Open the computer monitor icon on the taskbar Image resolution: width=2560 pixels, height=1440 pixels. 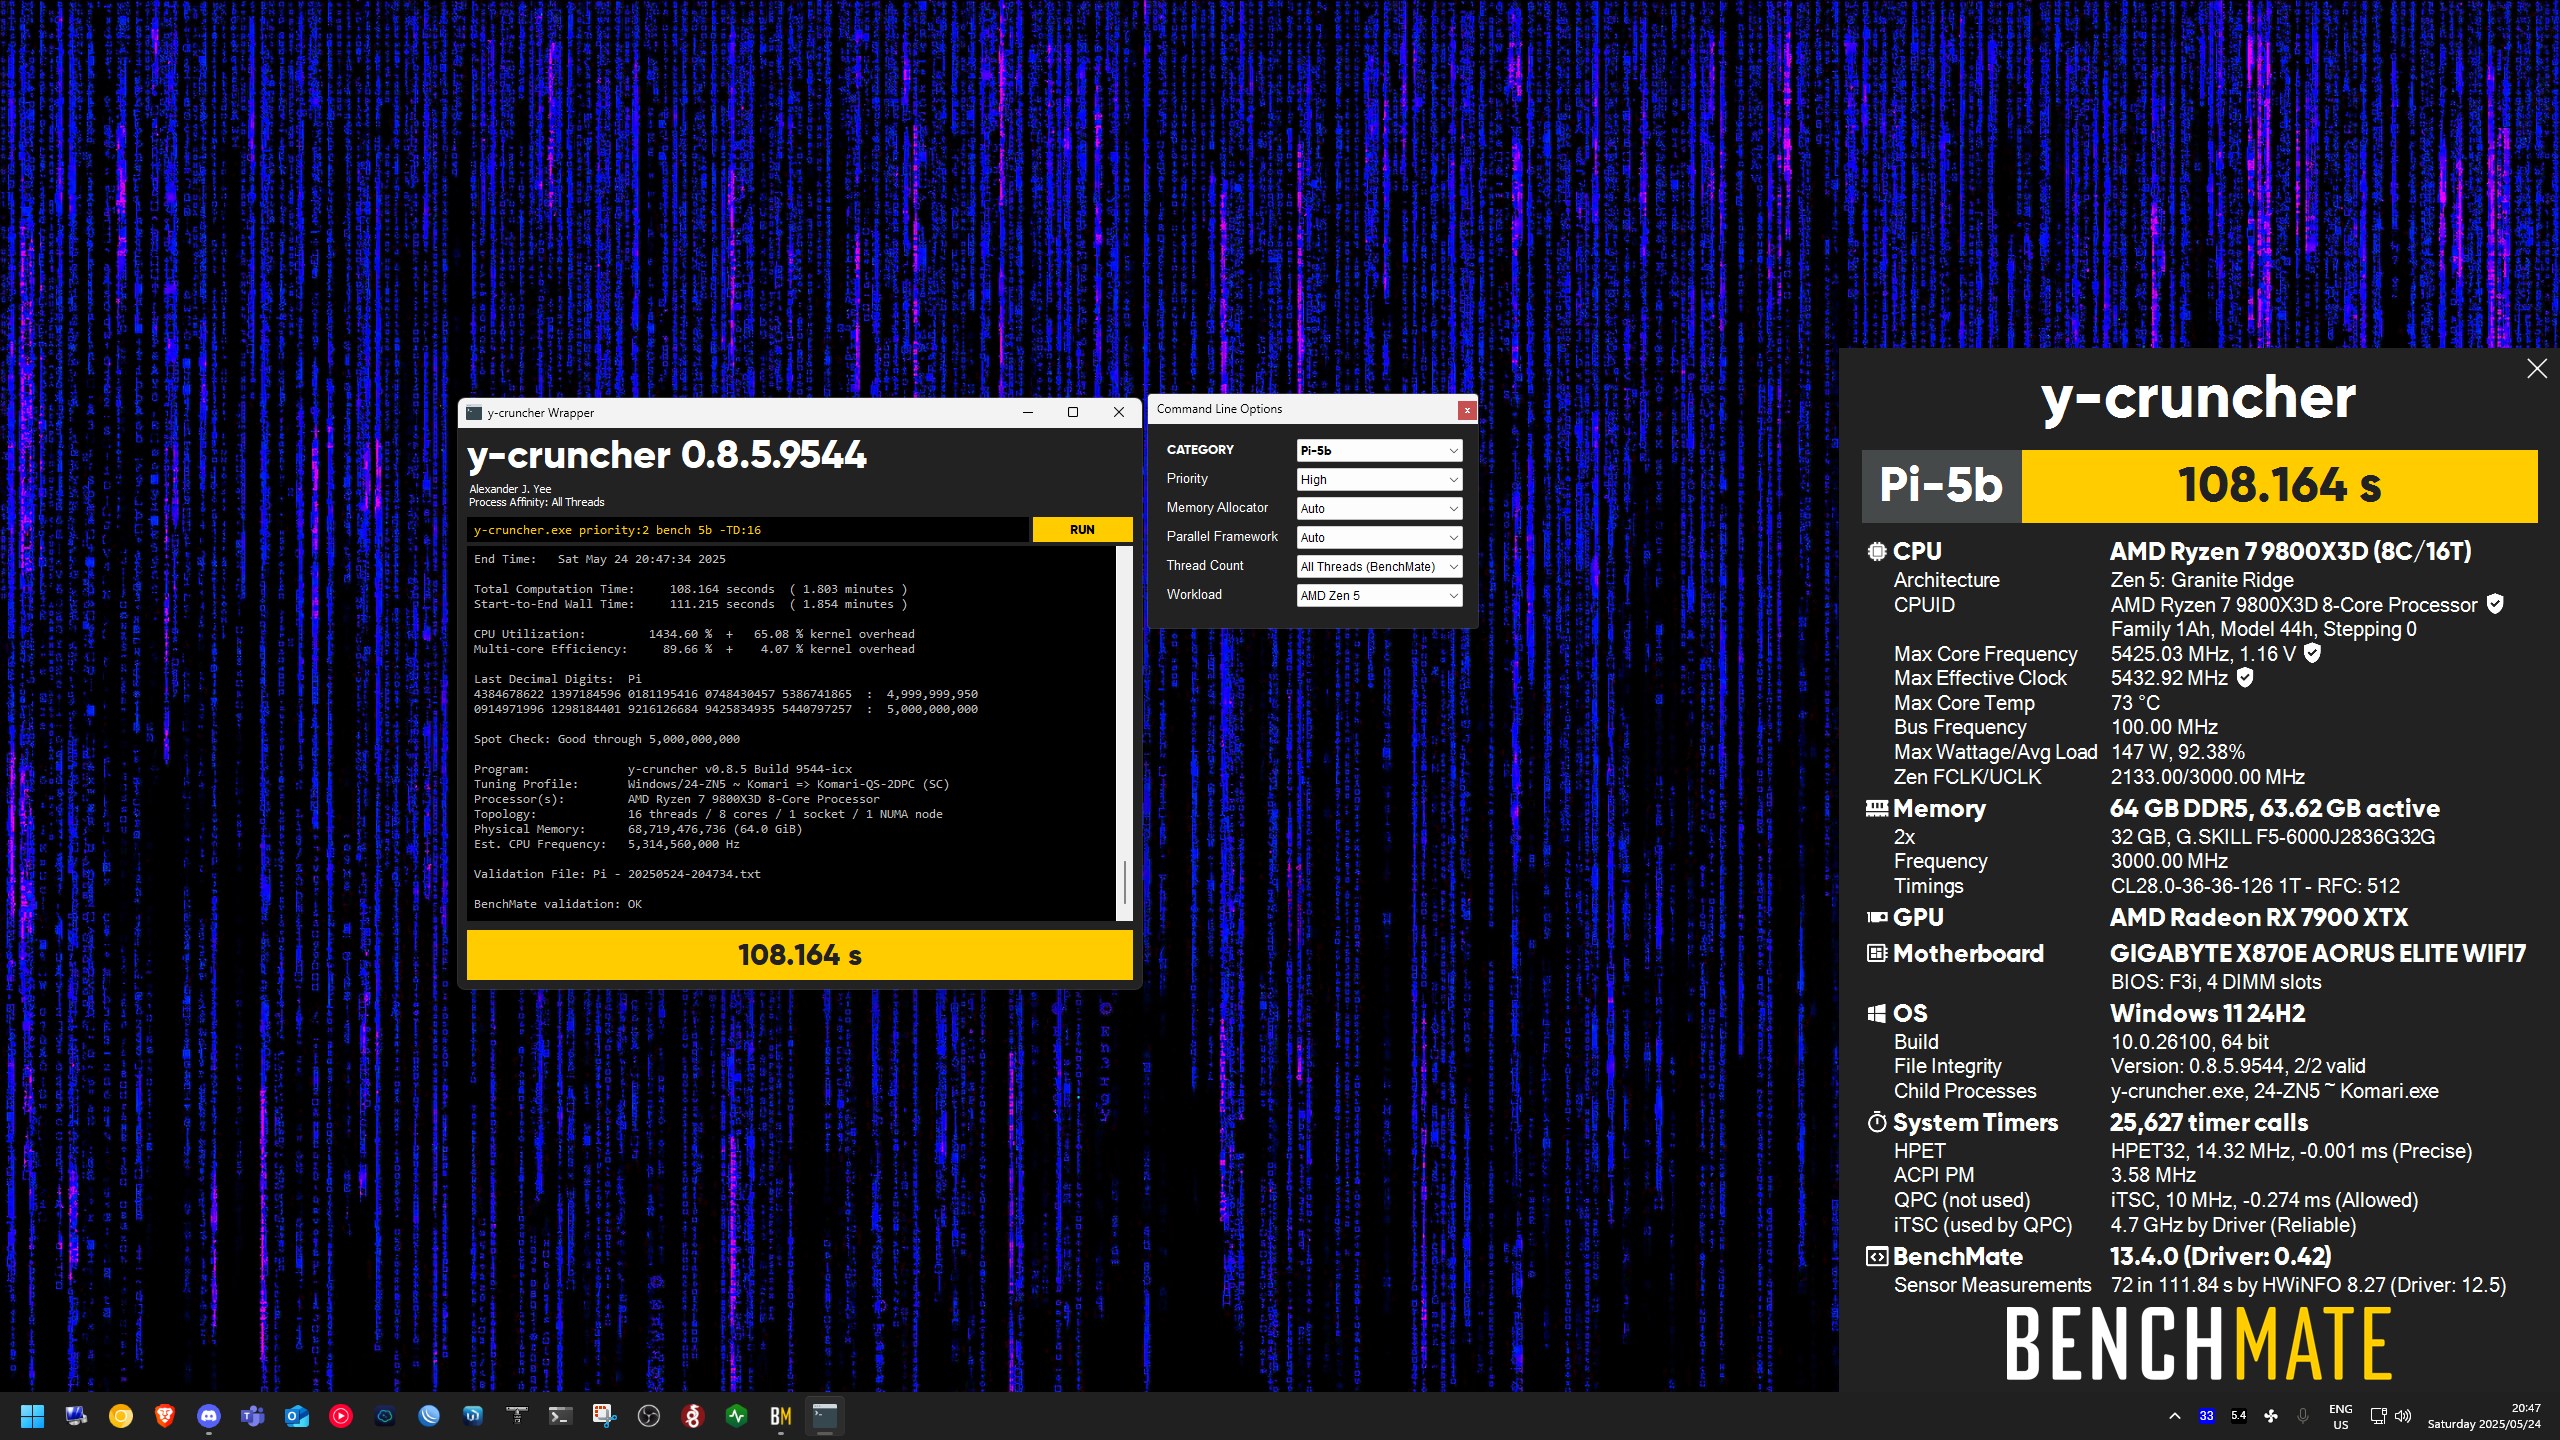tap(76, 1416)
